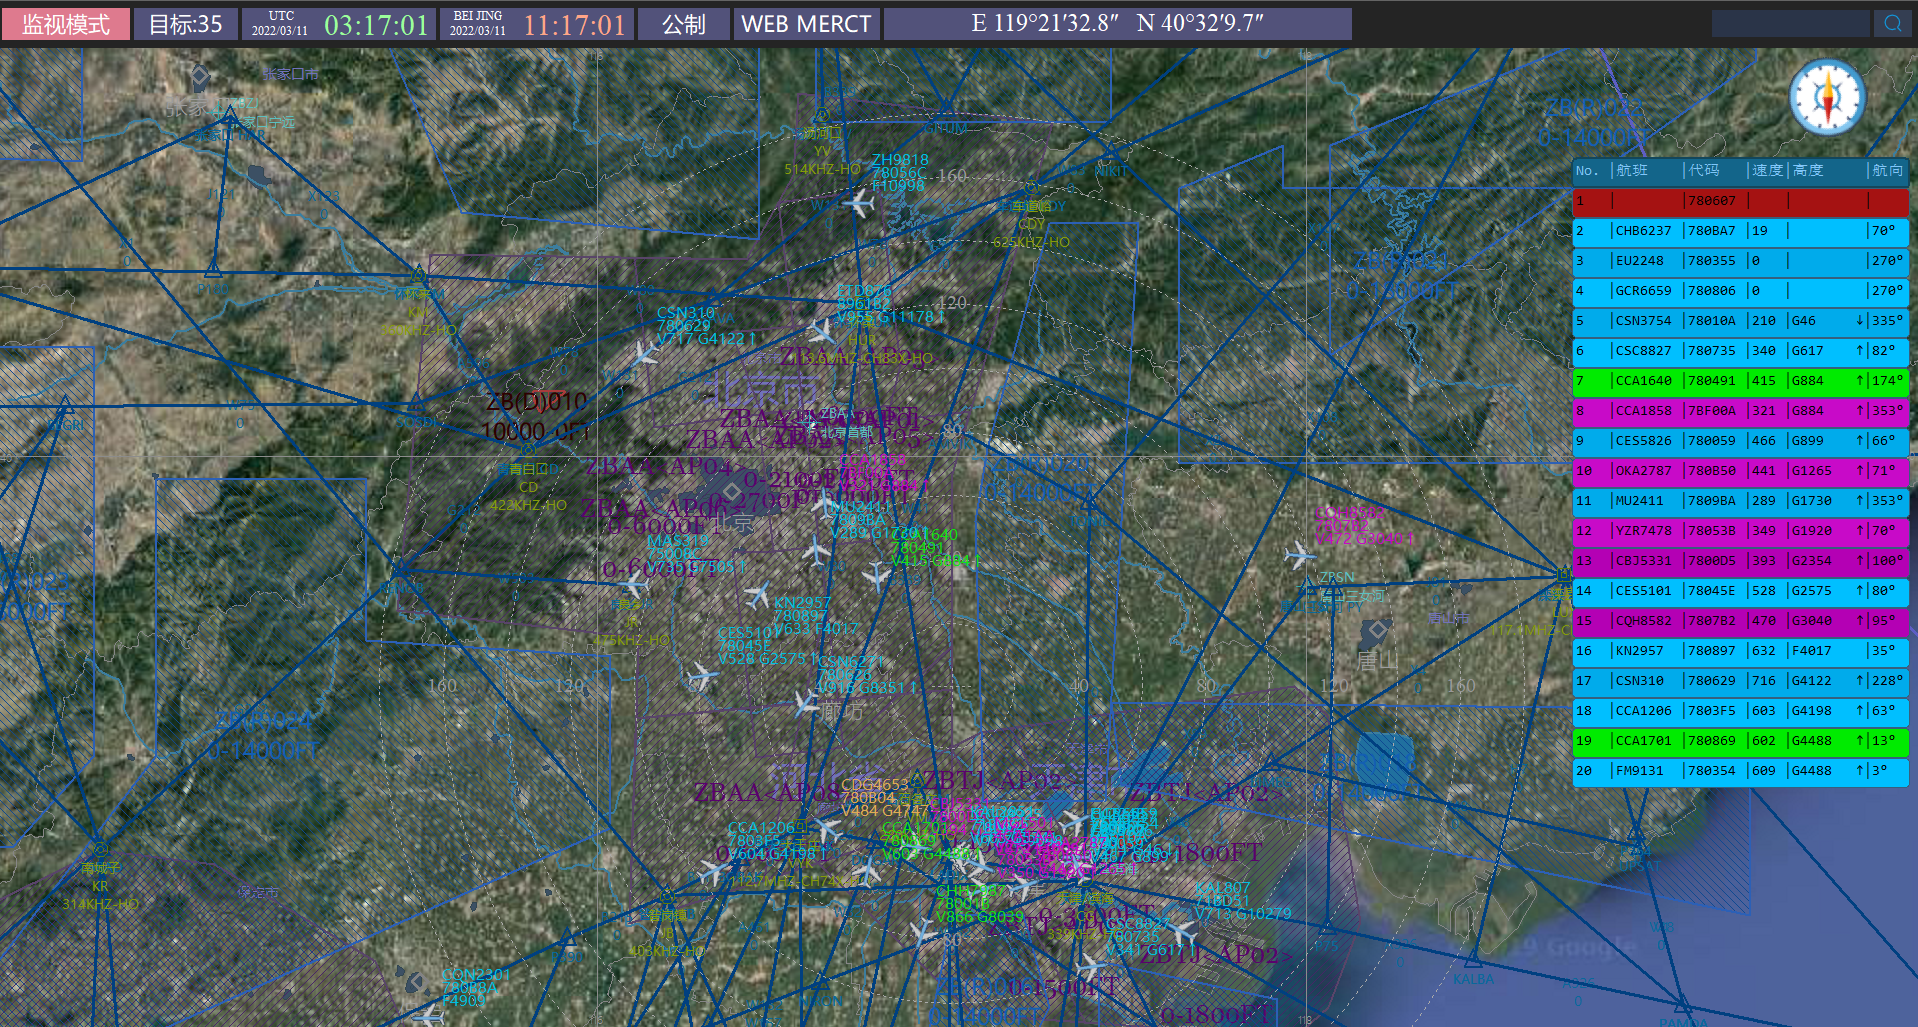Select the CSN310 aircraft icon on map
Image resolution: width=1918 pixels, height=1027 pixels.
646,352
